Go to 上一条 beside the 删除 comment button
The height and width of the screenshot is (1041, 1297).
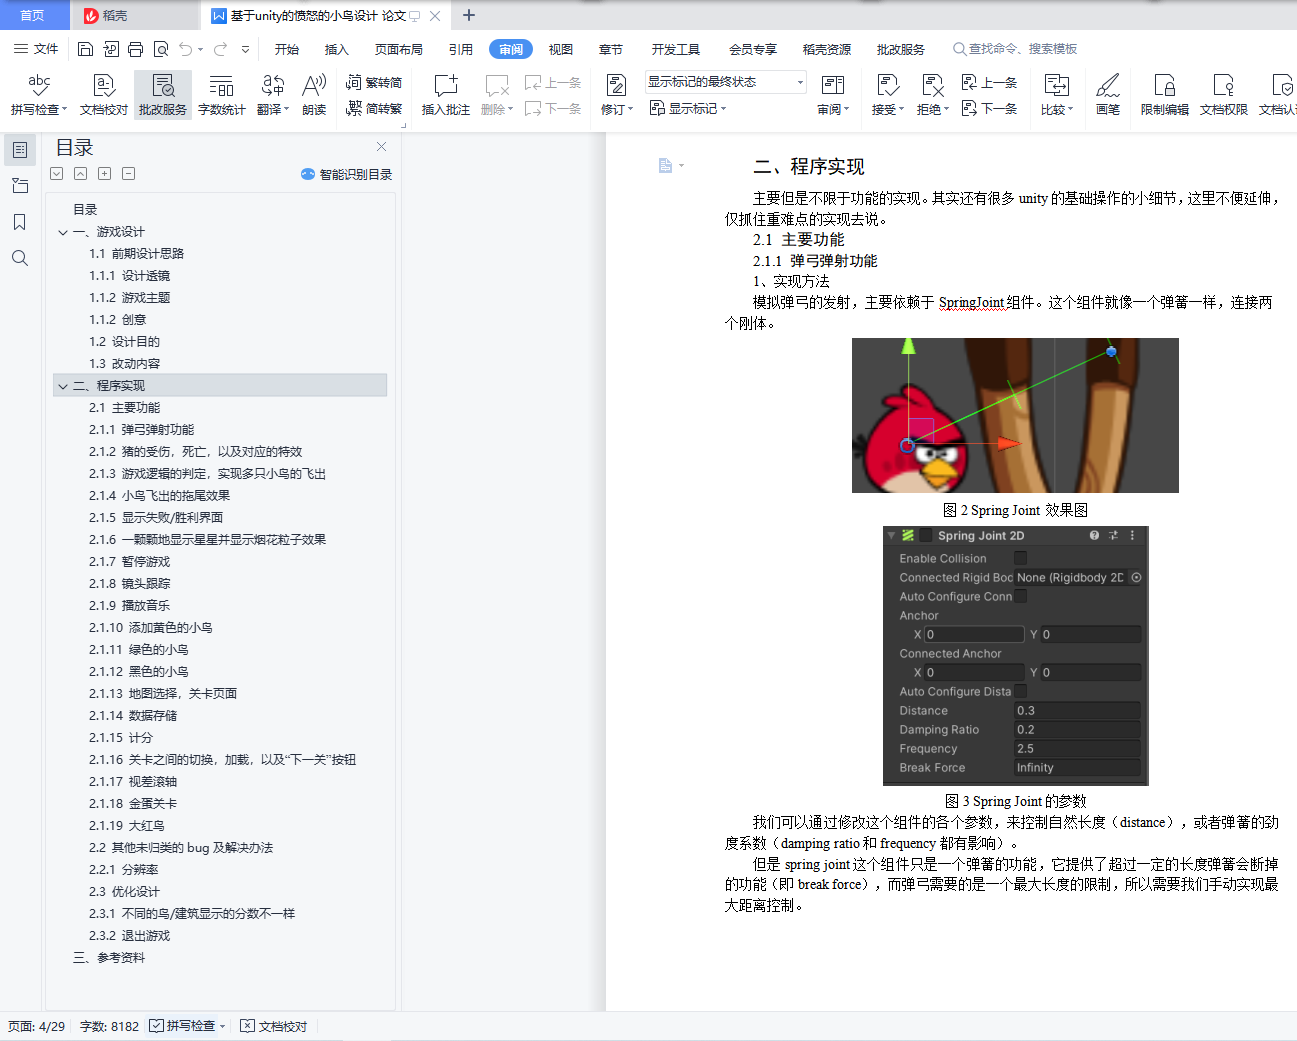coord(553,83)
